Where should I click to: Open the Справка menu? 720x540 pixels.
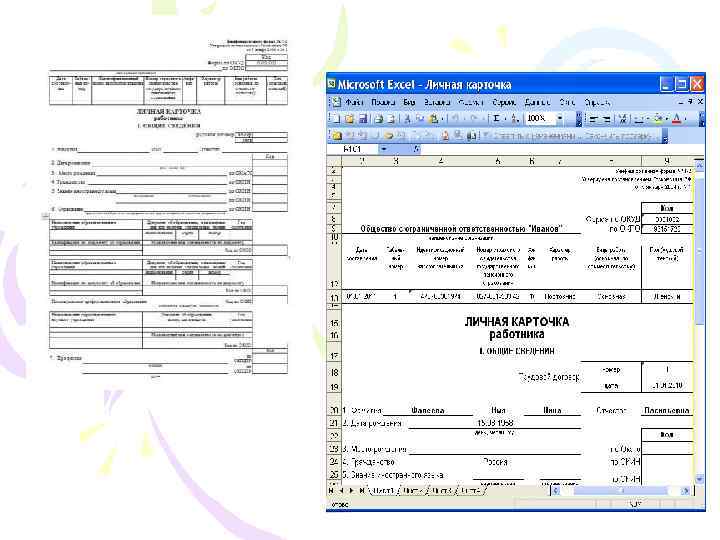pyautogui.click(x=597, y=102)
